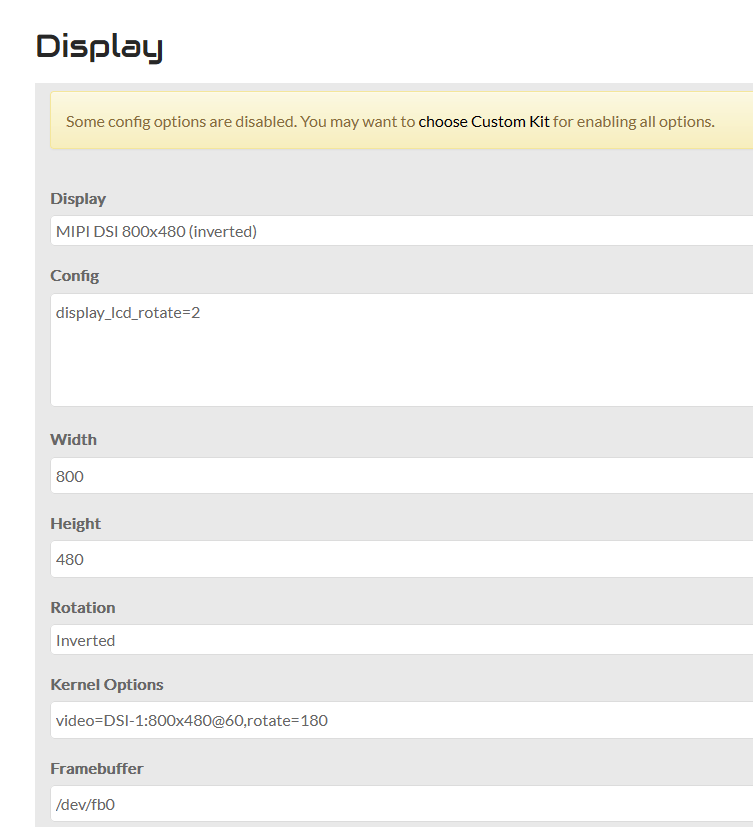Click the 'Config' field label

[75, 276]
